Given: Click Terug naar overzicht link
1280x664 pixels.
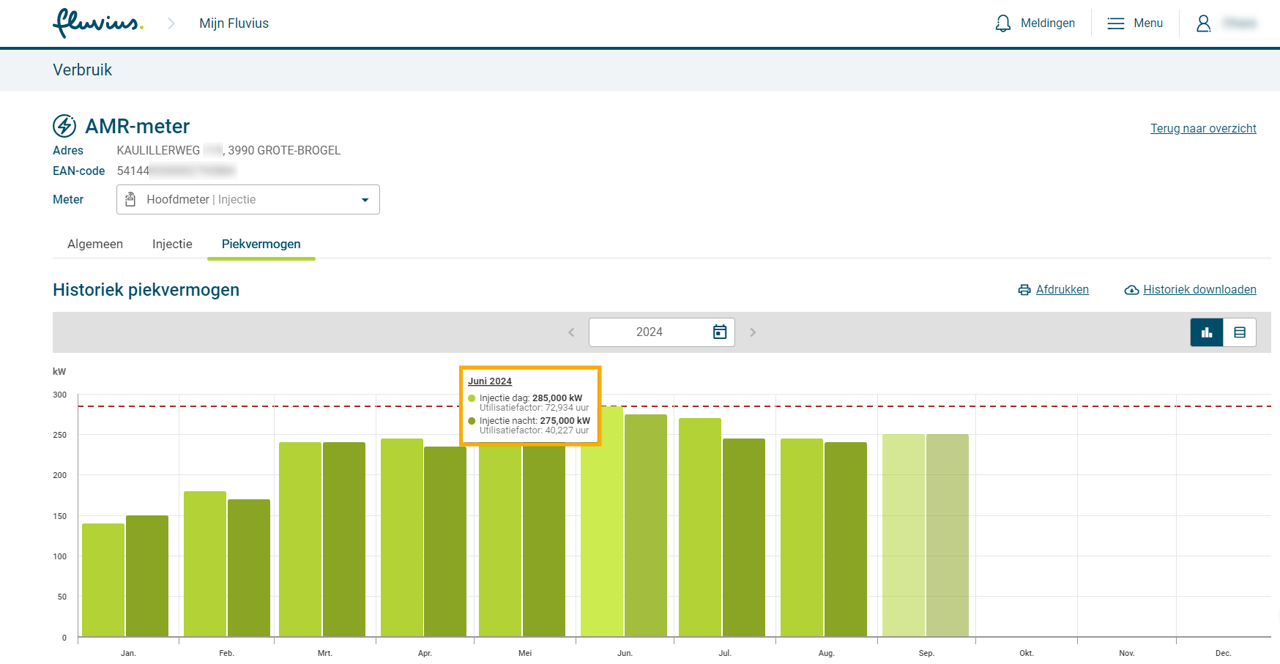Looking at the screenshot, I should click(x=1203, y=128).
